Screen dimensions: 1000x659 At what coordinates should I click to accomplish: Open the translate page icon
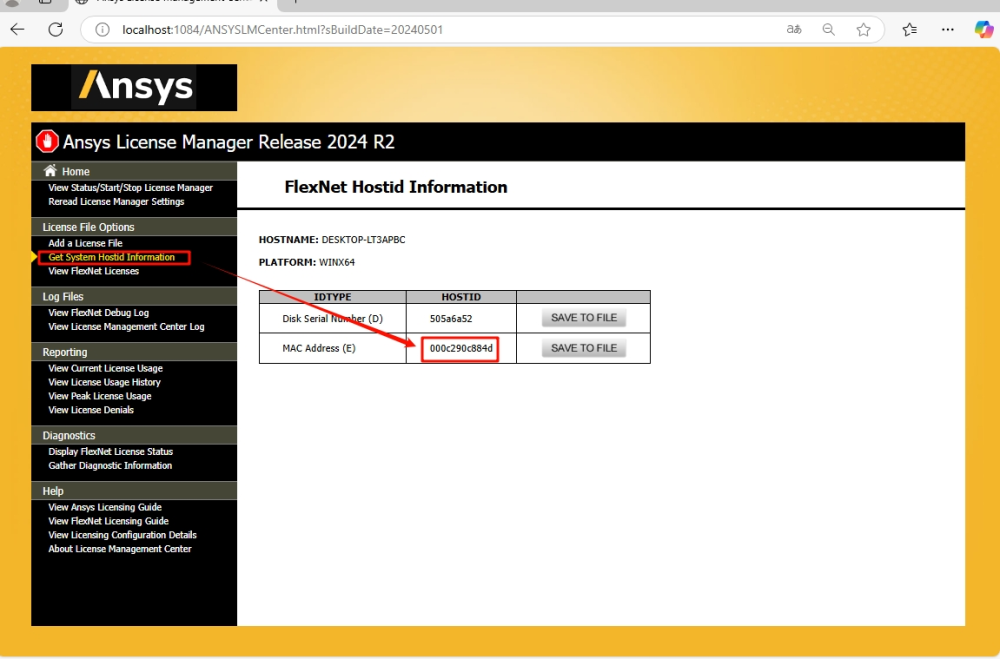tap(793, 30)
